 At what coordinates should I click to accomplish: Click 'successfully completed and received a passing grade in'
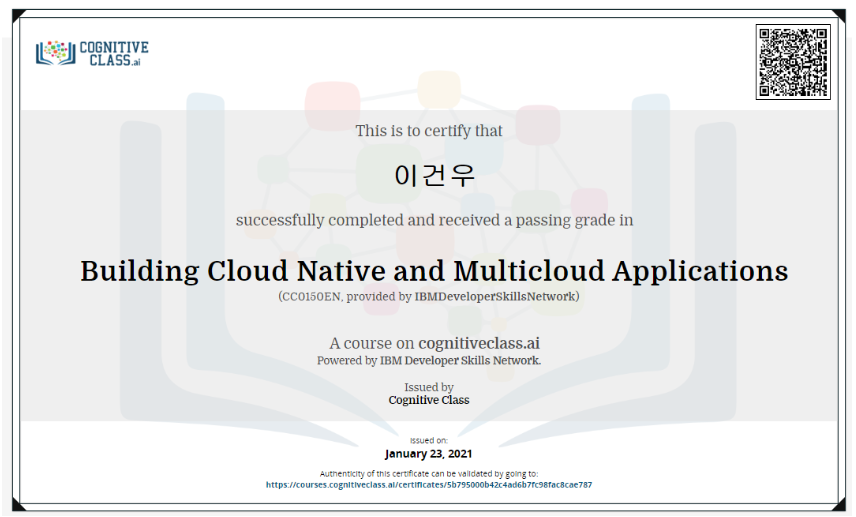point(435,221)
